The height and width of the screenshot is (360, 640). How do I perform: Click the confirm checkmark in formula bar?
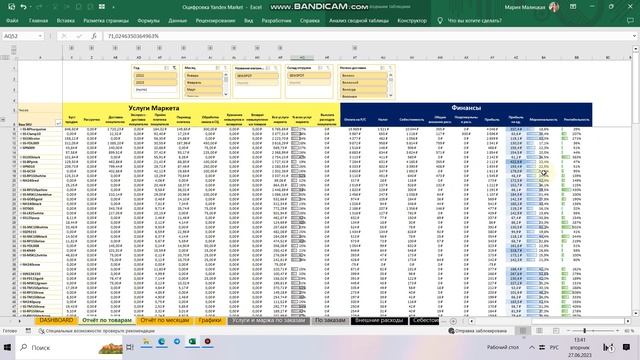79,36
